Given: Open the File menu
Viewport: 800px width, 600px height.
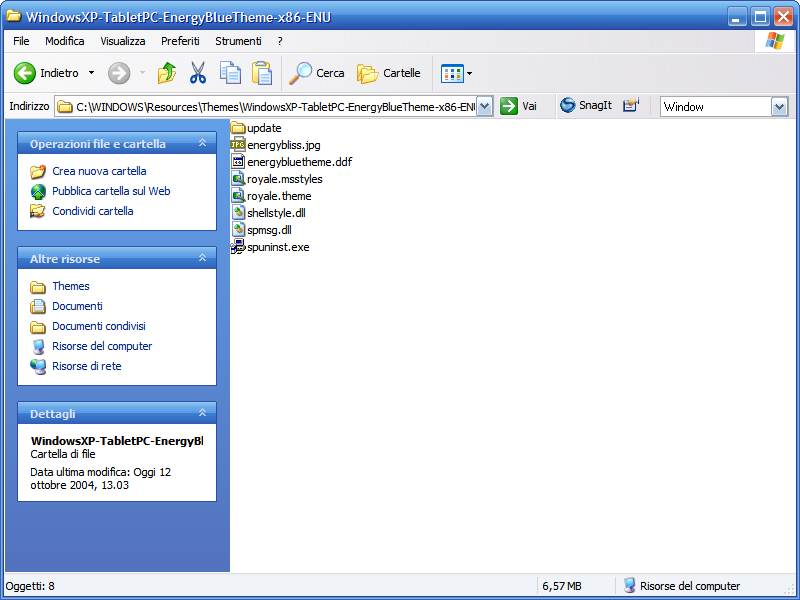Looking at the screenshot, I should click(21, 41).
